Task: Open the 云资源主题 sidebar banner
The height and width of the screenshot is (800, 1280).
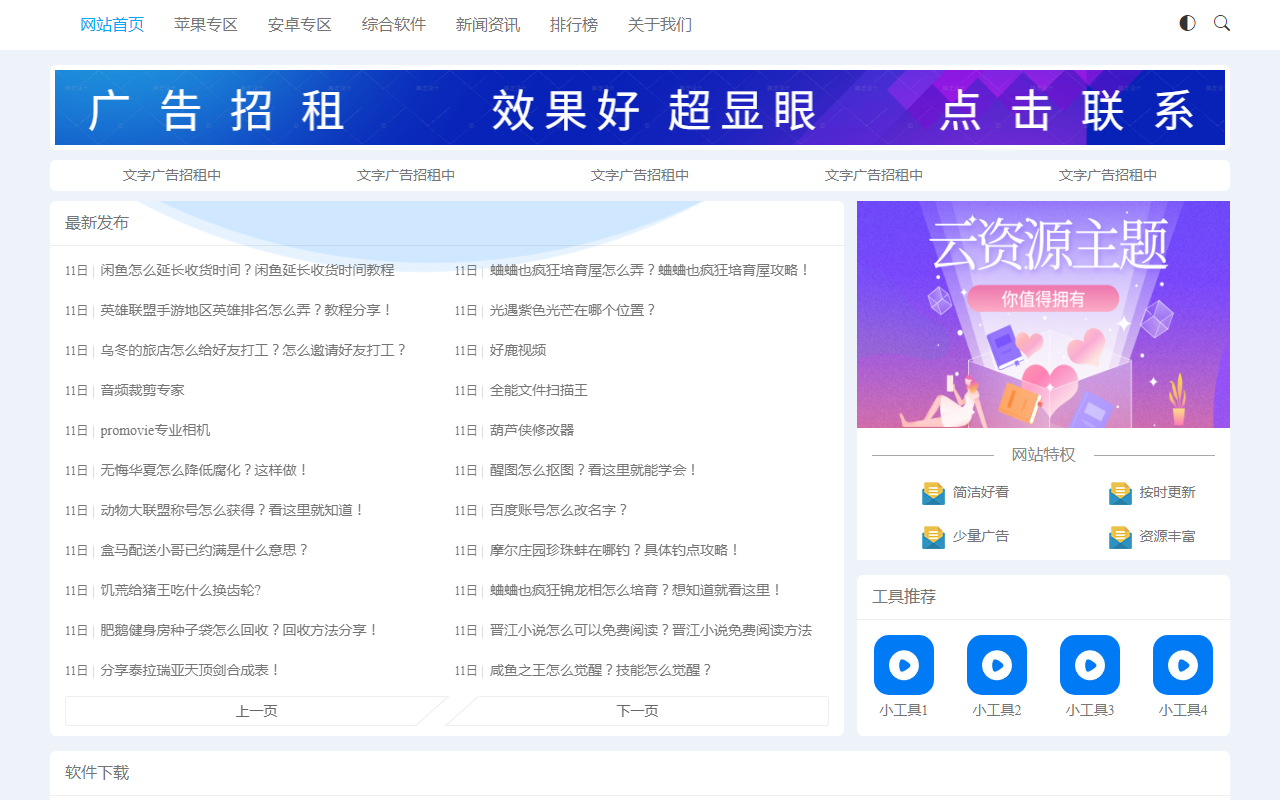Action: [1043, 314]
